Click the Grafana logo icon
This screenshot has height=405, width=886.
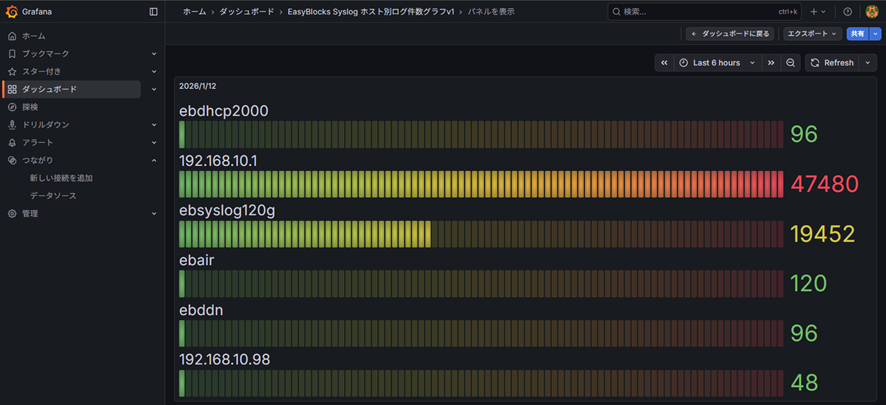[12, 12]
